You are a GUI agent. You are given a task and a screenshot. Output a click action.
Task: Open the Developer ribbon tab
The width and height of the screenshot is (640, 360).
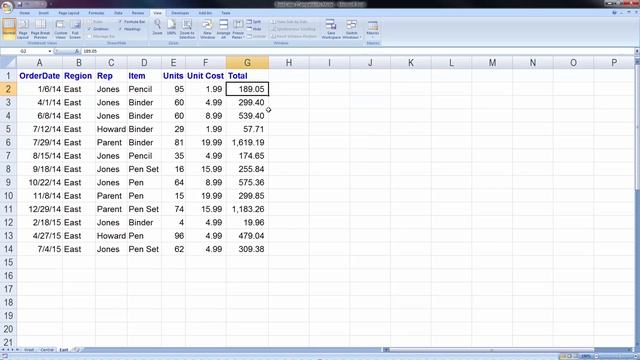[x=180, y=13]
